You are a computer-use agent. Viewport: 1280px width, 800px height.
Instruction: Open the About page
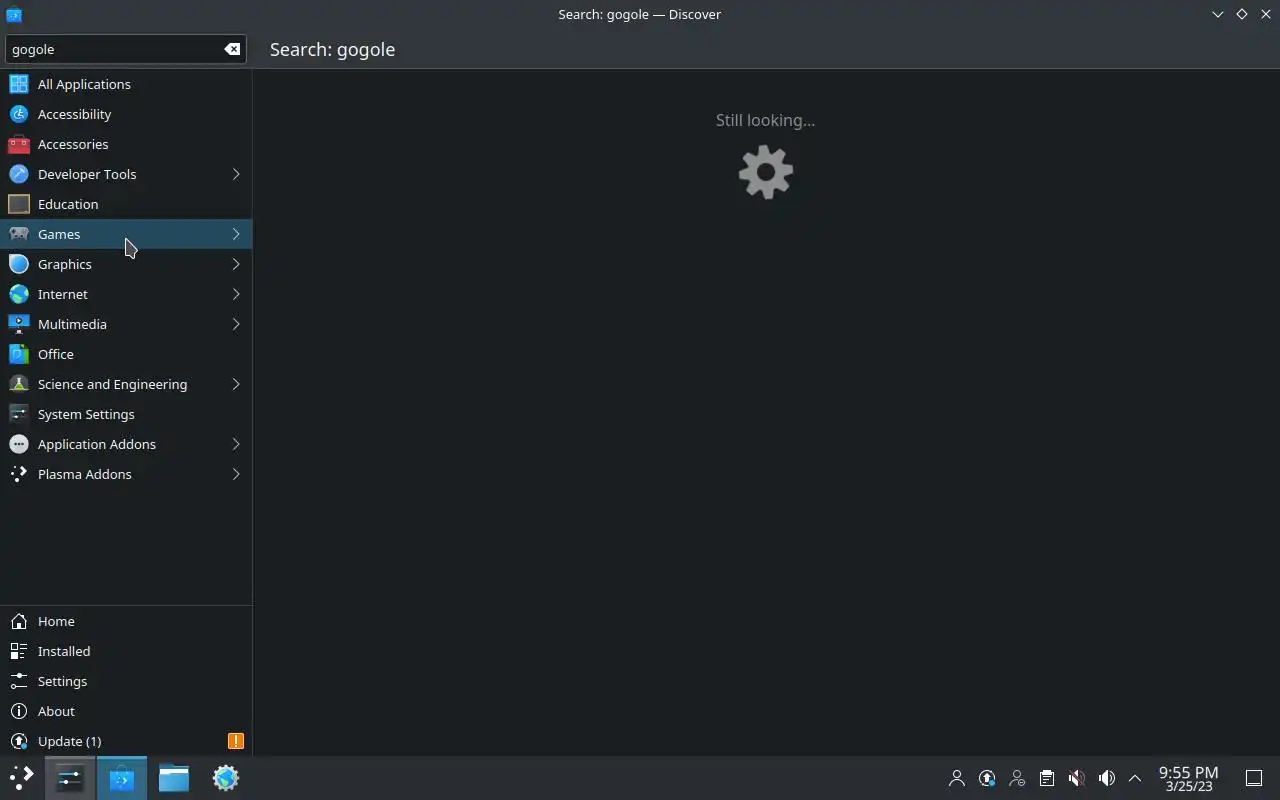tap(126, 711)
